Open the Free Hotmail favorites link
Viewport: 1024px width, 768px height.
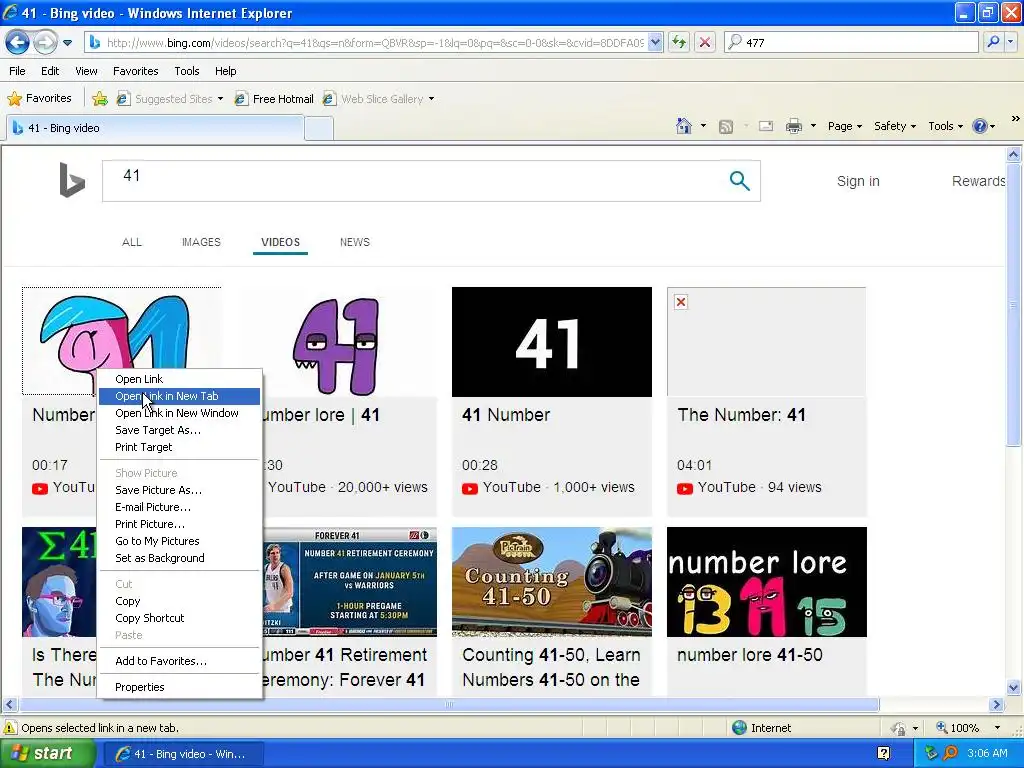pyautogui.click(x=274, y=99)
